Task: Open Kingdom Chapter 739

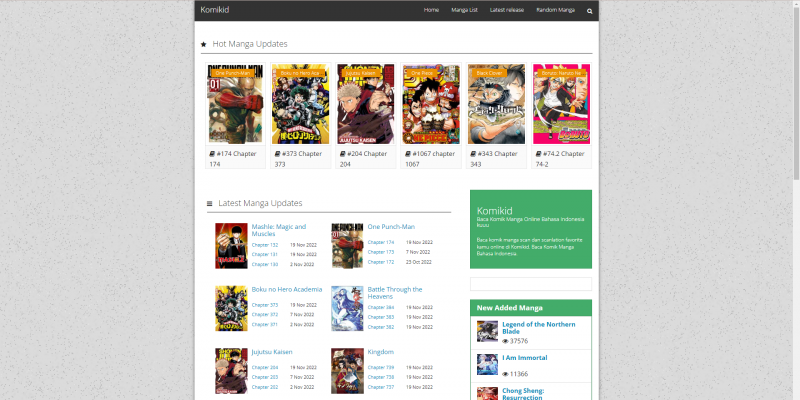Action: [x=381, y=367]
